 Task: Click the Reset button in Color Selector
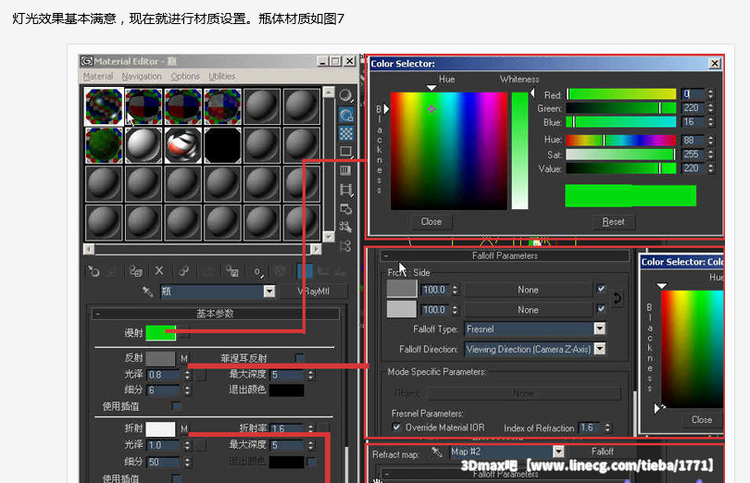pos(613,222)
